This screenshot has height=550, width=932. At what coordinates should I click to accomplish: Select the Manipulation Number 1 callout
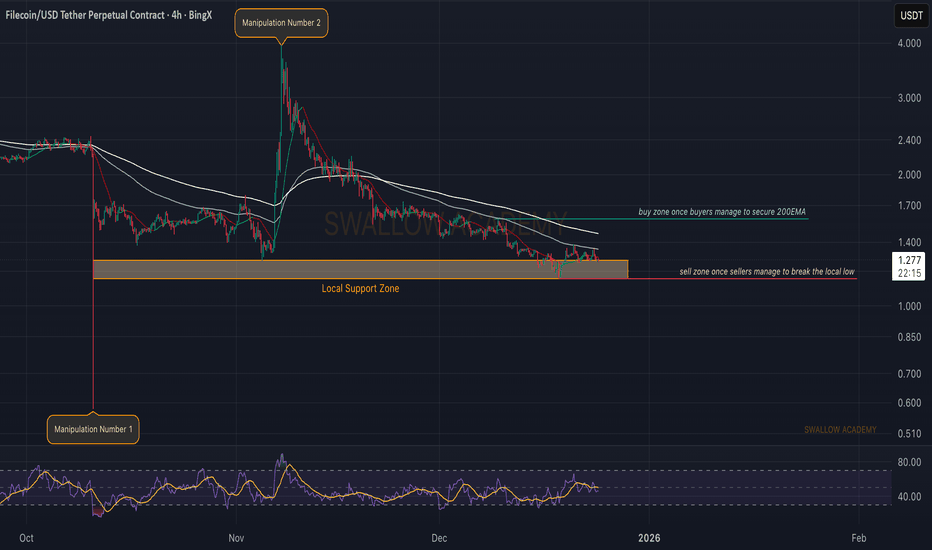coord(93,429)
